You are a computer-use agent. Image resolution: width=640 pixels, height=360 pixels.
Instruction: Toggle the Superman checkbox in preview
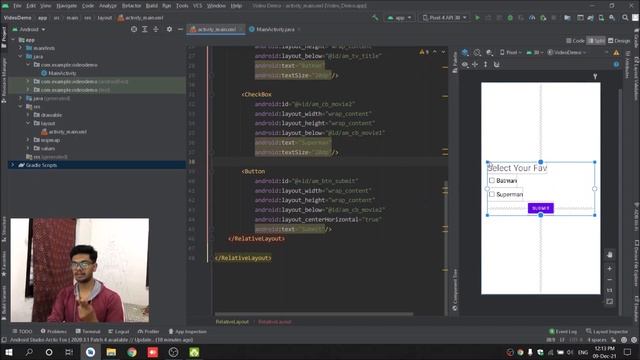click(492, 194)
